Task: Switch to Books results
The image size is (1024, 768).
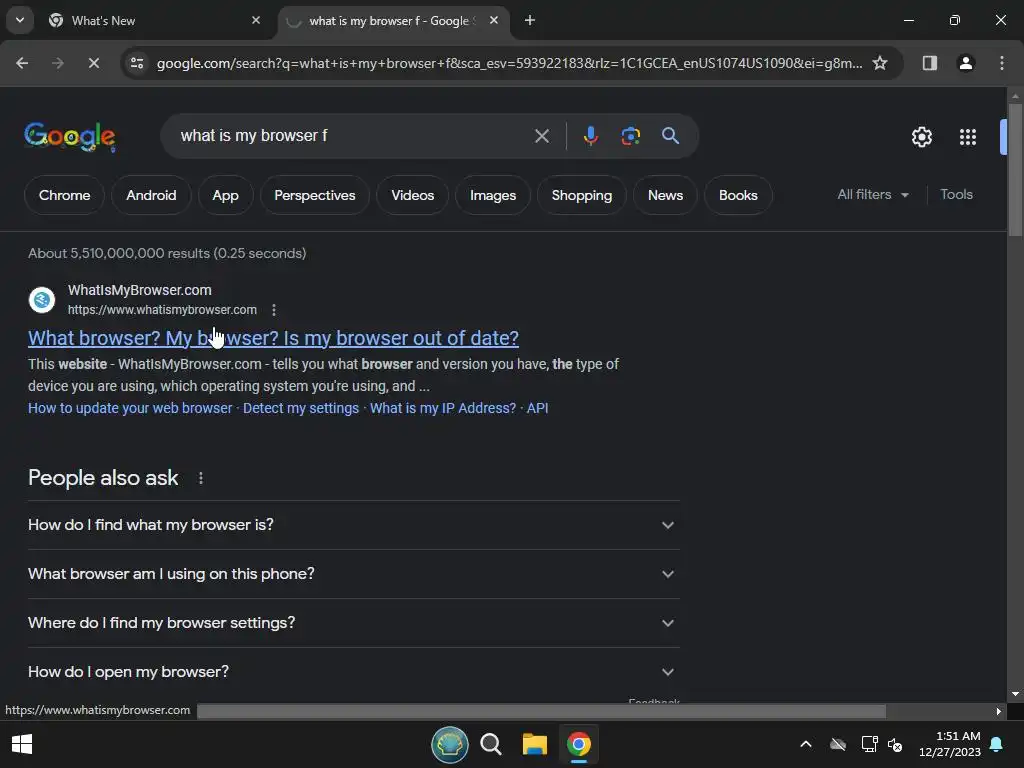Action: [x=738, y=195]
